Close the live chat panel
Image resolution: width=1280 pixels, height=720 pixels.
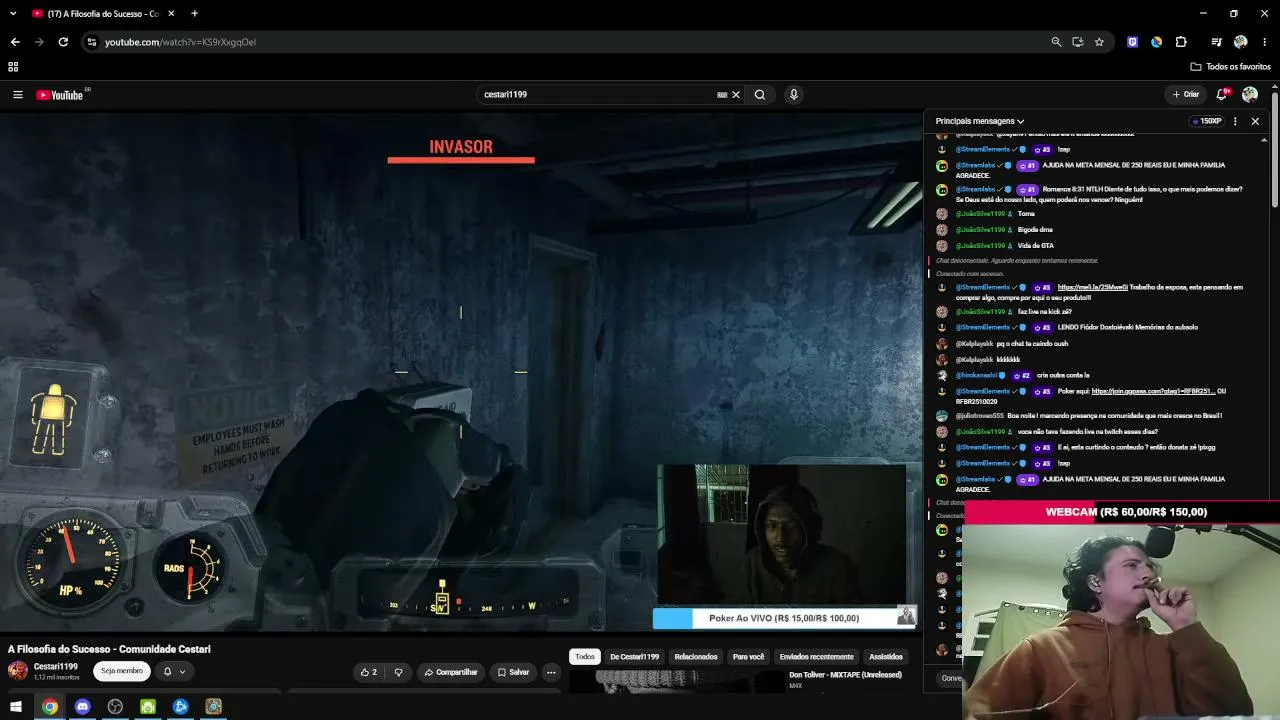coord(1255,121)
